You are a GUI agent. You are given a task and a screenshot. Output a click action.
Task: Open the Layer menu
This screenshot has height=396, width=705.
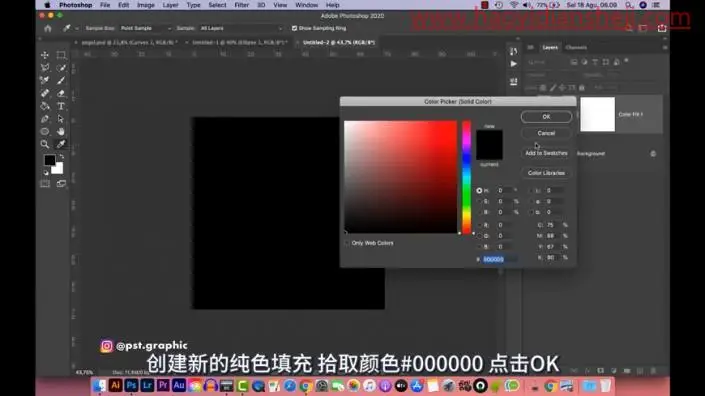click(x=170, y=5)
